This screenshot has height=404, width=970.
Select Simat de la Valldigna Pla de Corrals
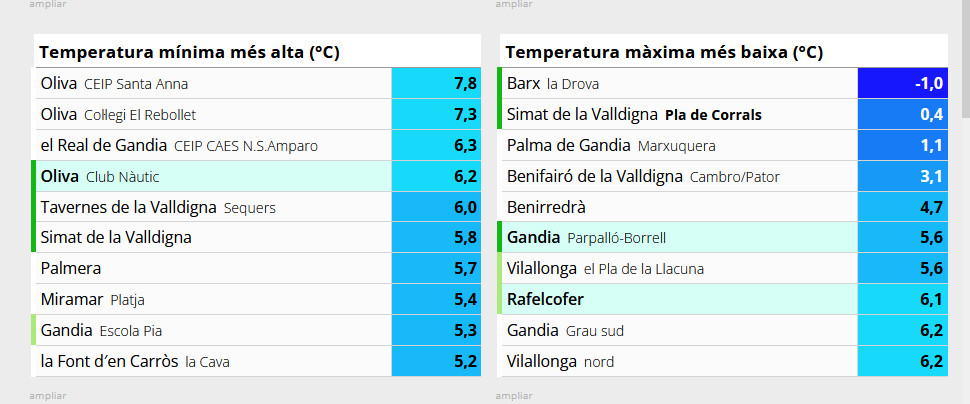[723, 114]
